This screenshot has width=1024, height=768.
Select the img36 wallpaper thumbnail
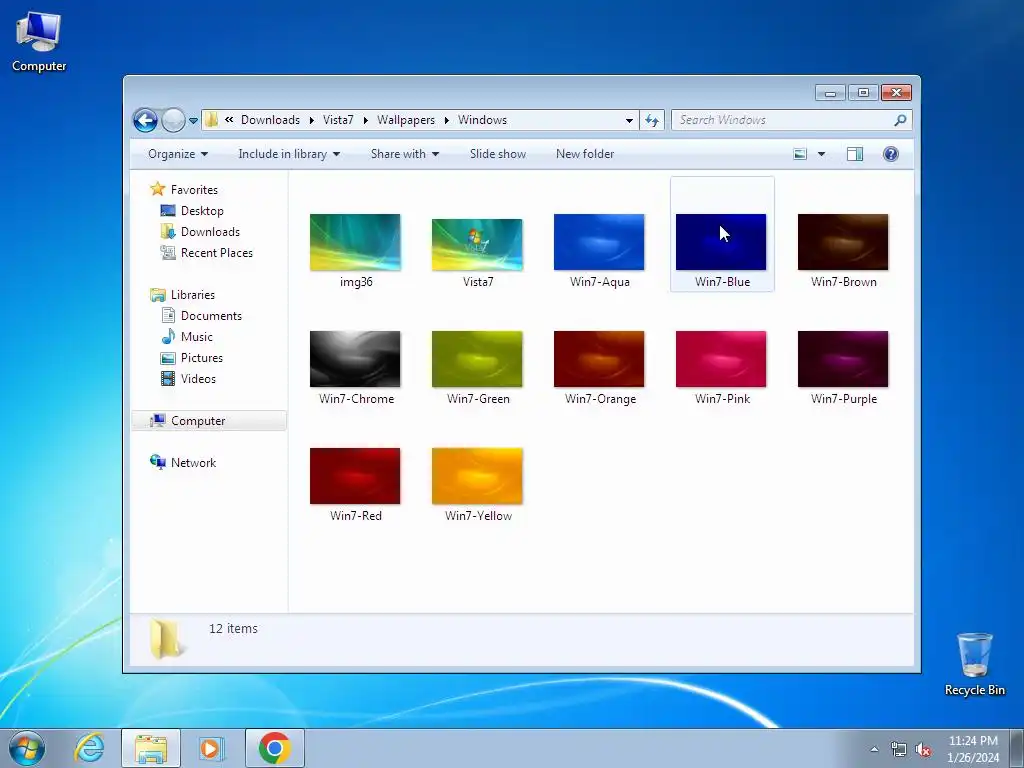coord(355,242)
